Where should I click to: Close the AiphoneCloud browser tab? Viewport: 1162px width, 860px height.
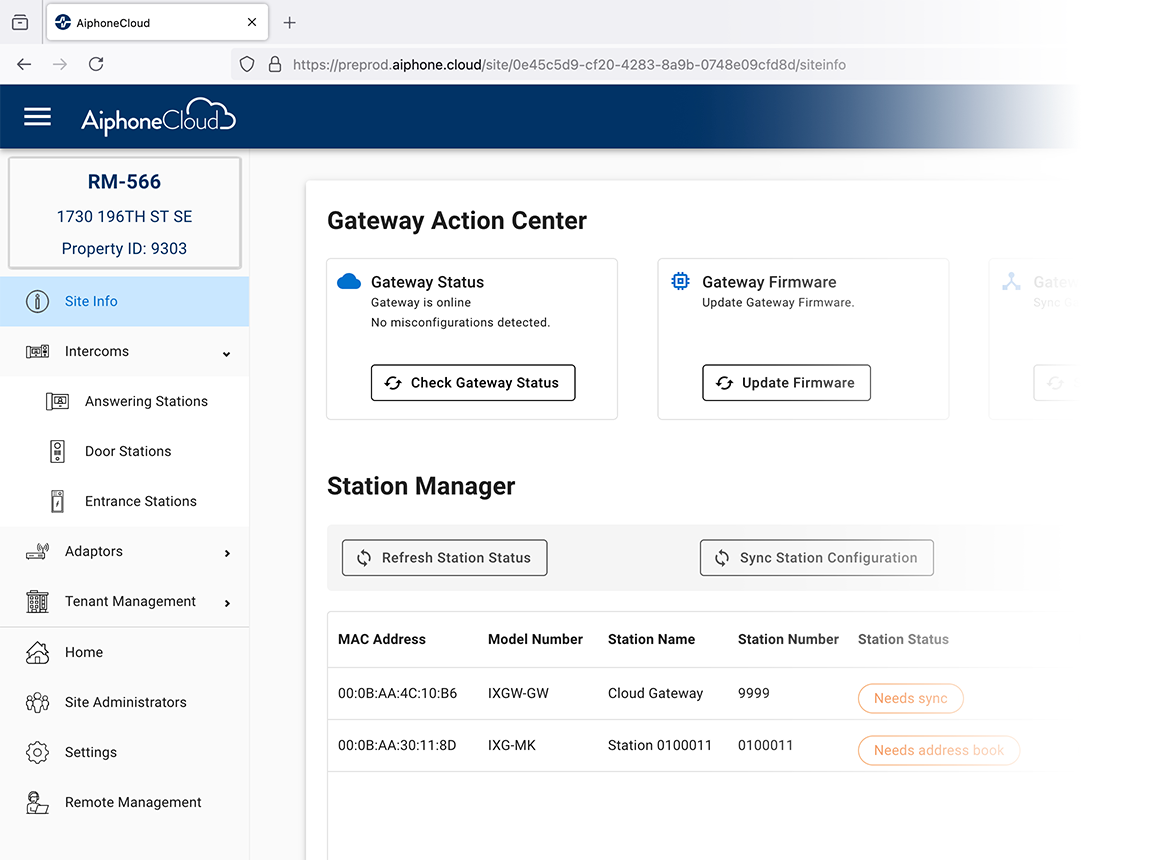(252, 22)
